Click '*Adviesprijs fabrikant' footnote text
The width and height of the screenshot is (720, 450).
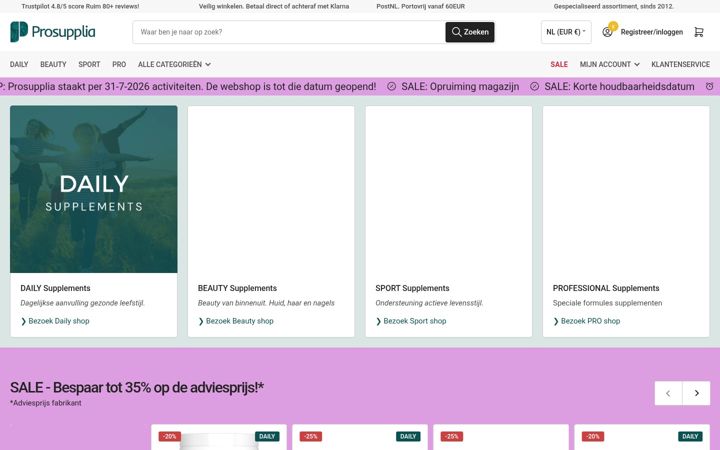click(x=46, y=403)
